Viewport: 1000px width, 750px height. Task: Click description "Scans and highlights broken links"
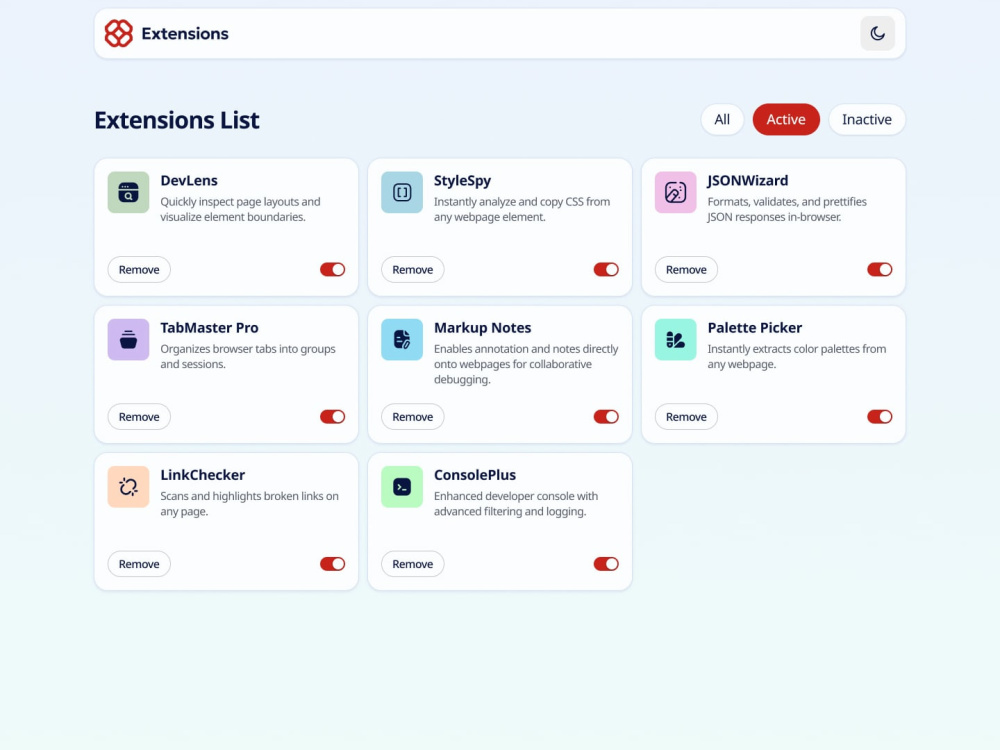(x=249, y=504)
